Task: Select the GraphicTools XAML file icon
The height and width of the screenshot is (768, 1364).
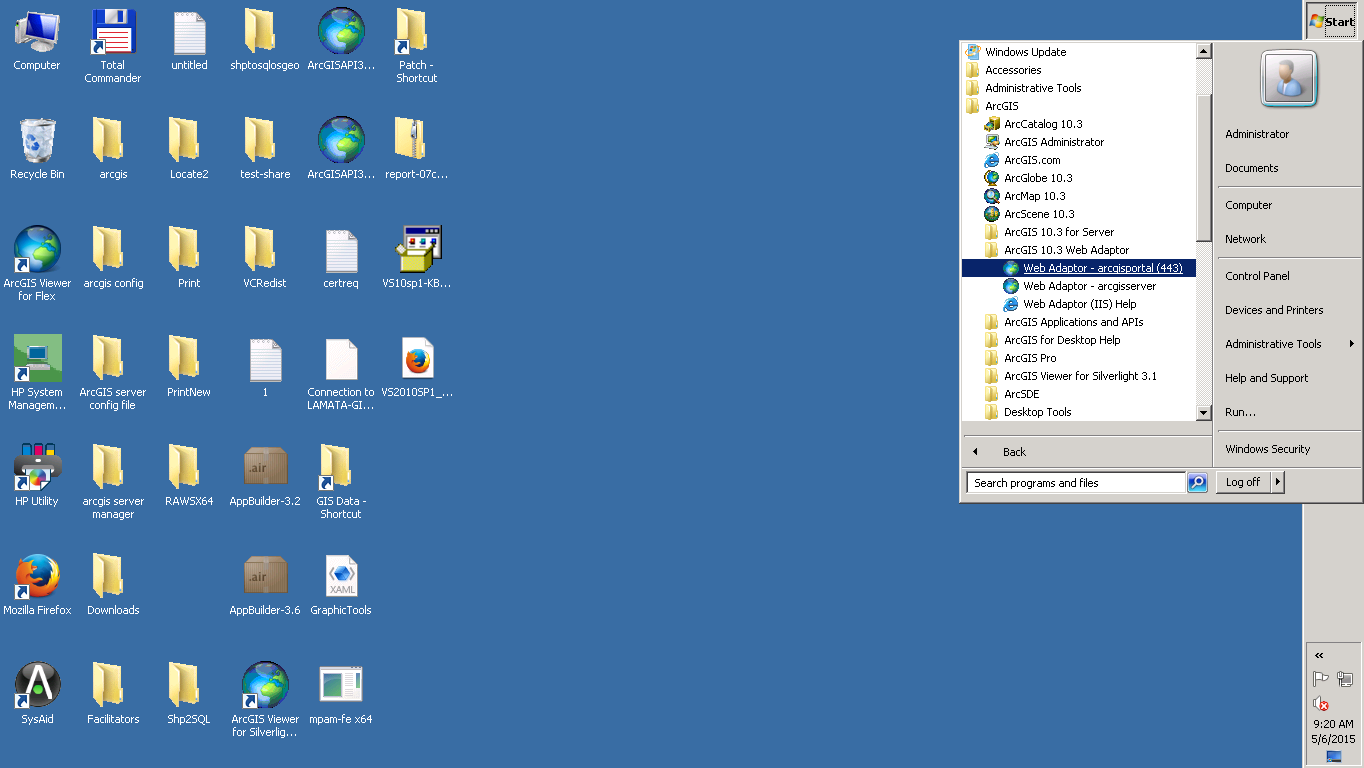Action: (x=341, y=585)
